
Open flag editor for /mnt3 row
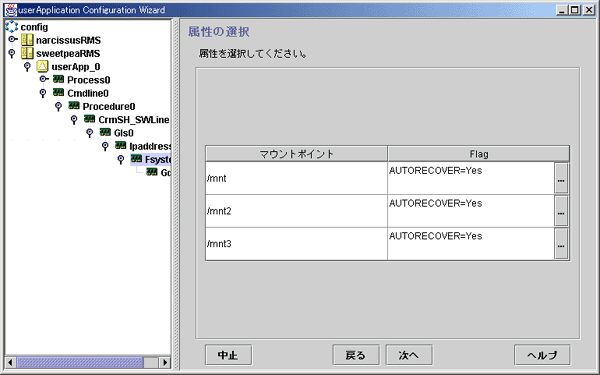point(561,244)
